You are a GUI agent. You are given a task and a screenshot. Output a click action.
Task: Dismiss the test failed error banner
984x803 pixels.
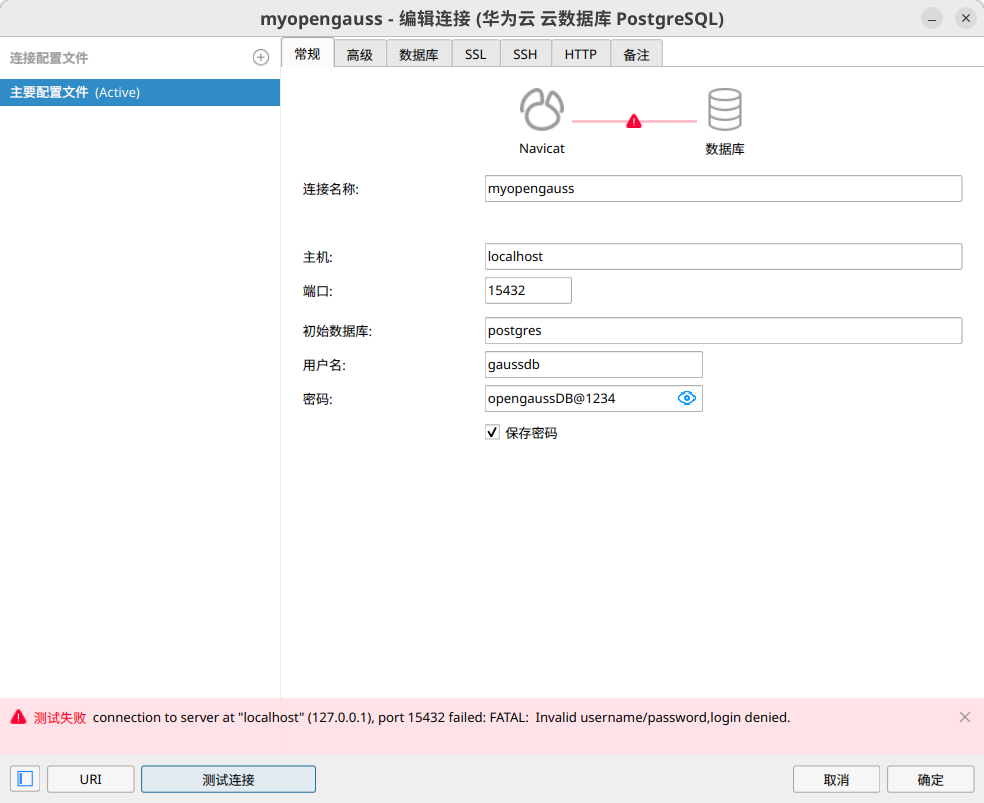[x=965, y=717]
